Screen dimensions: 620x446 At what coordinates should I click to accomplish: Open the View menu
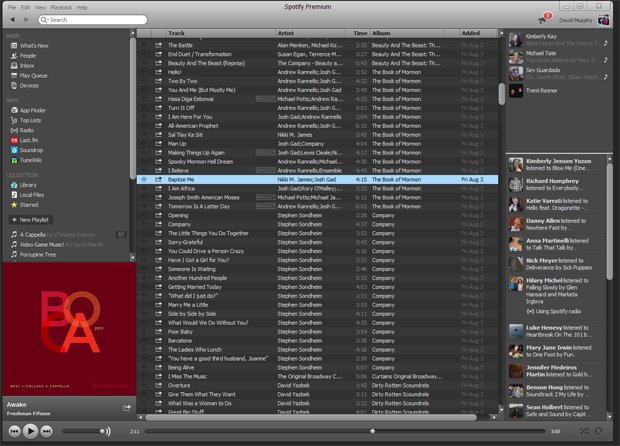coord(40,7)
